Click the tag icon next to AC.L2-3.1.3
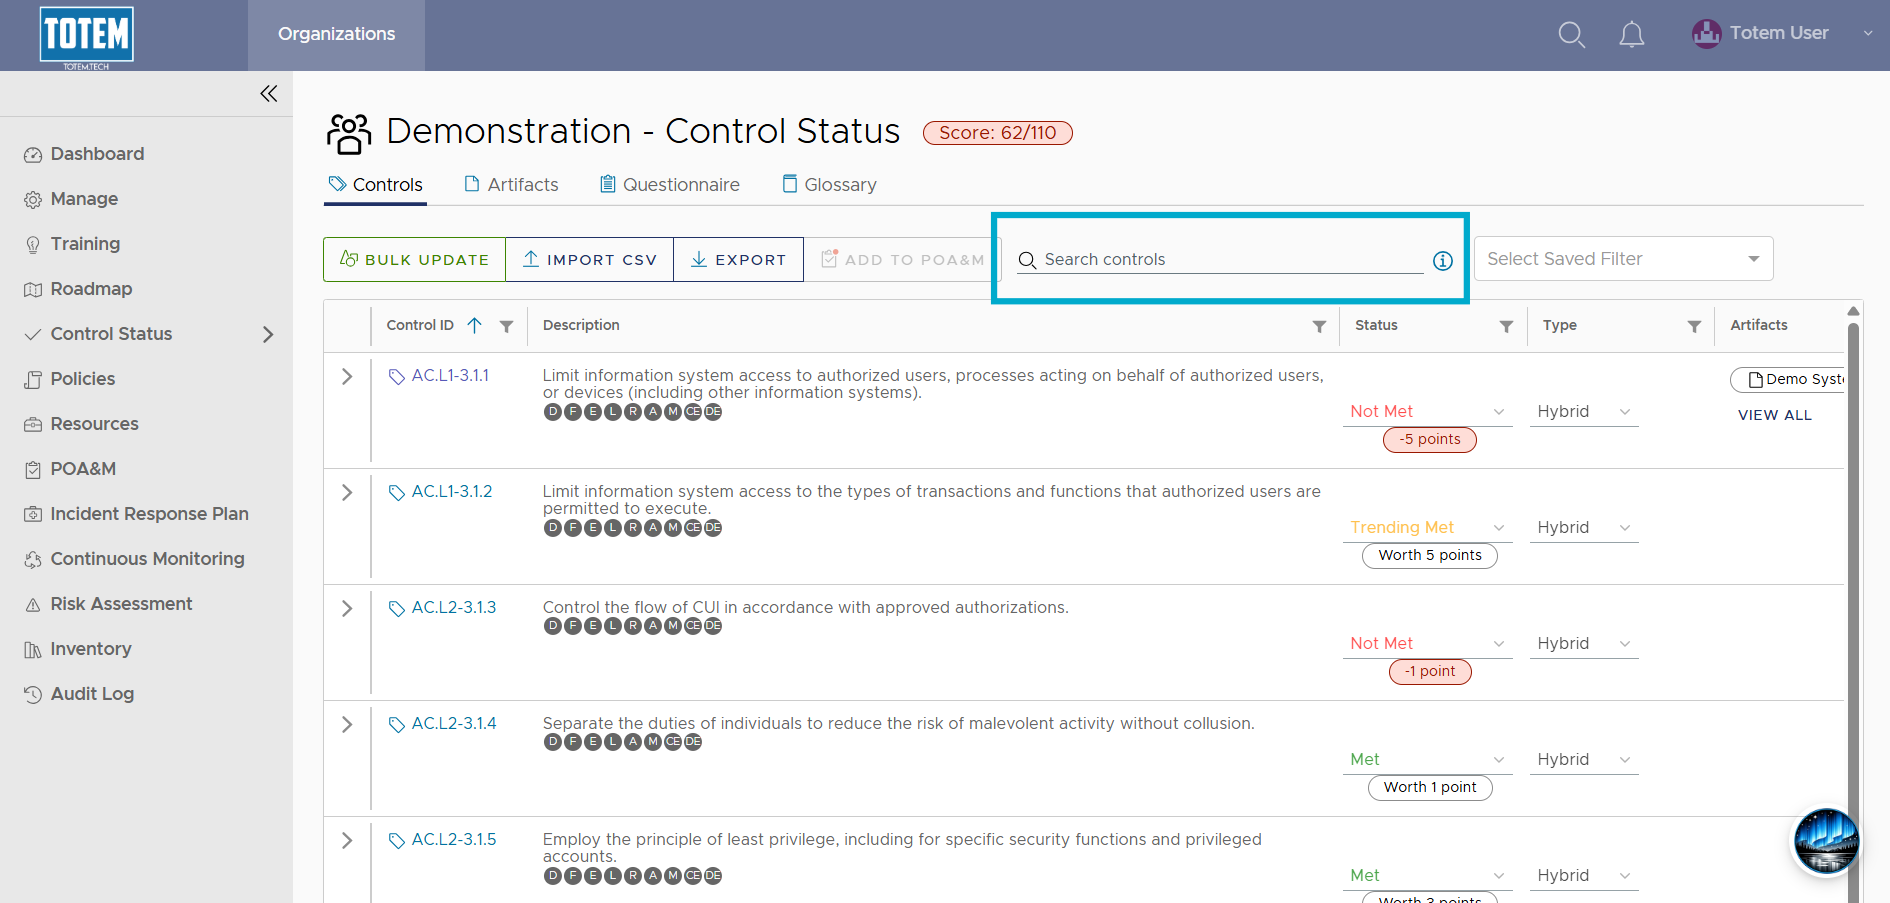This screenshot has width=1890, height=903. (x=397, y=609)
